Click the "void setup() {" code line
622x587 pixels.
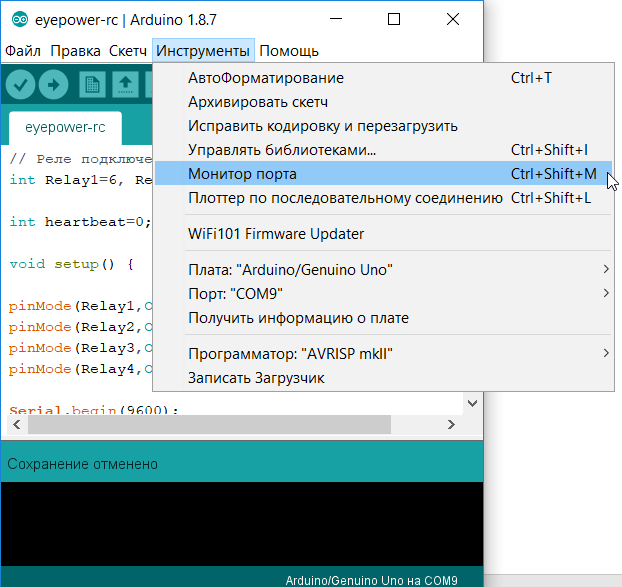coord(71,264)
